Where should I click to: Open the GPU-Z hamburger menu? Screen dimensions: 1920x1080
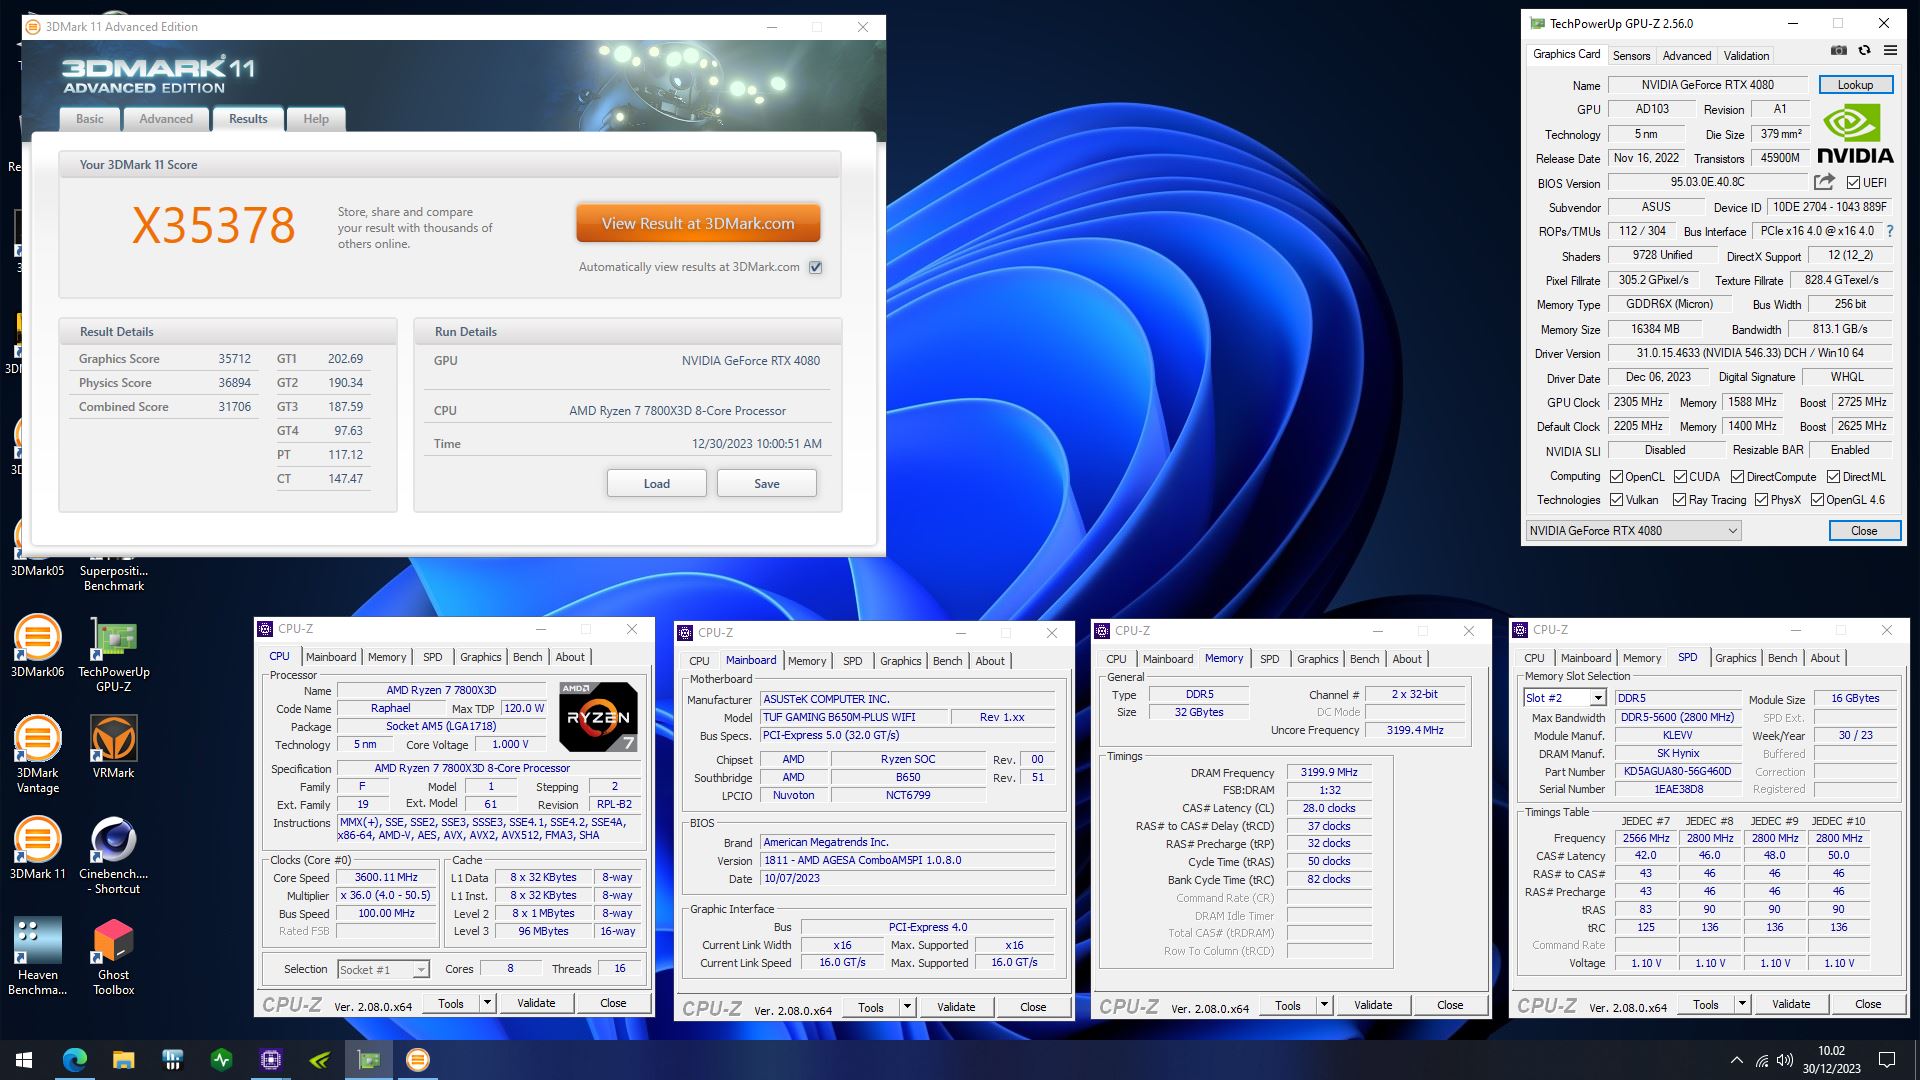1890,51
